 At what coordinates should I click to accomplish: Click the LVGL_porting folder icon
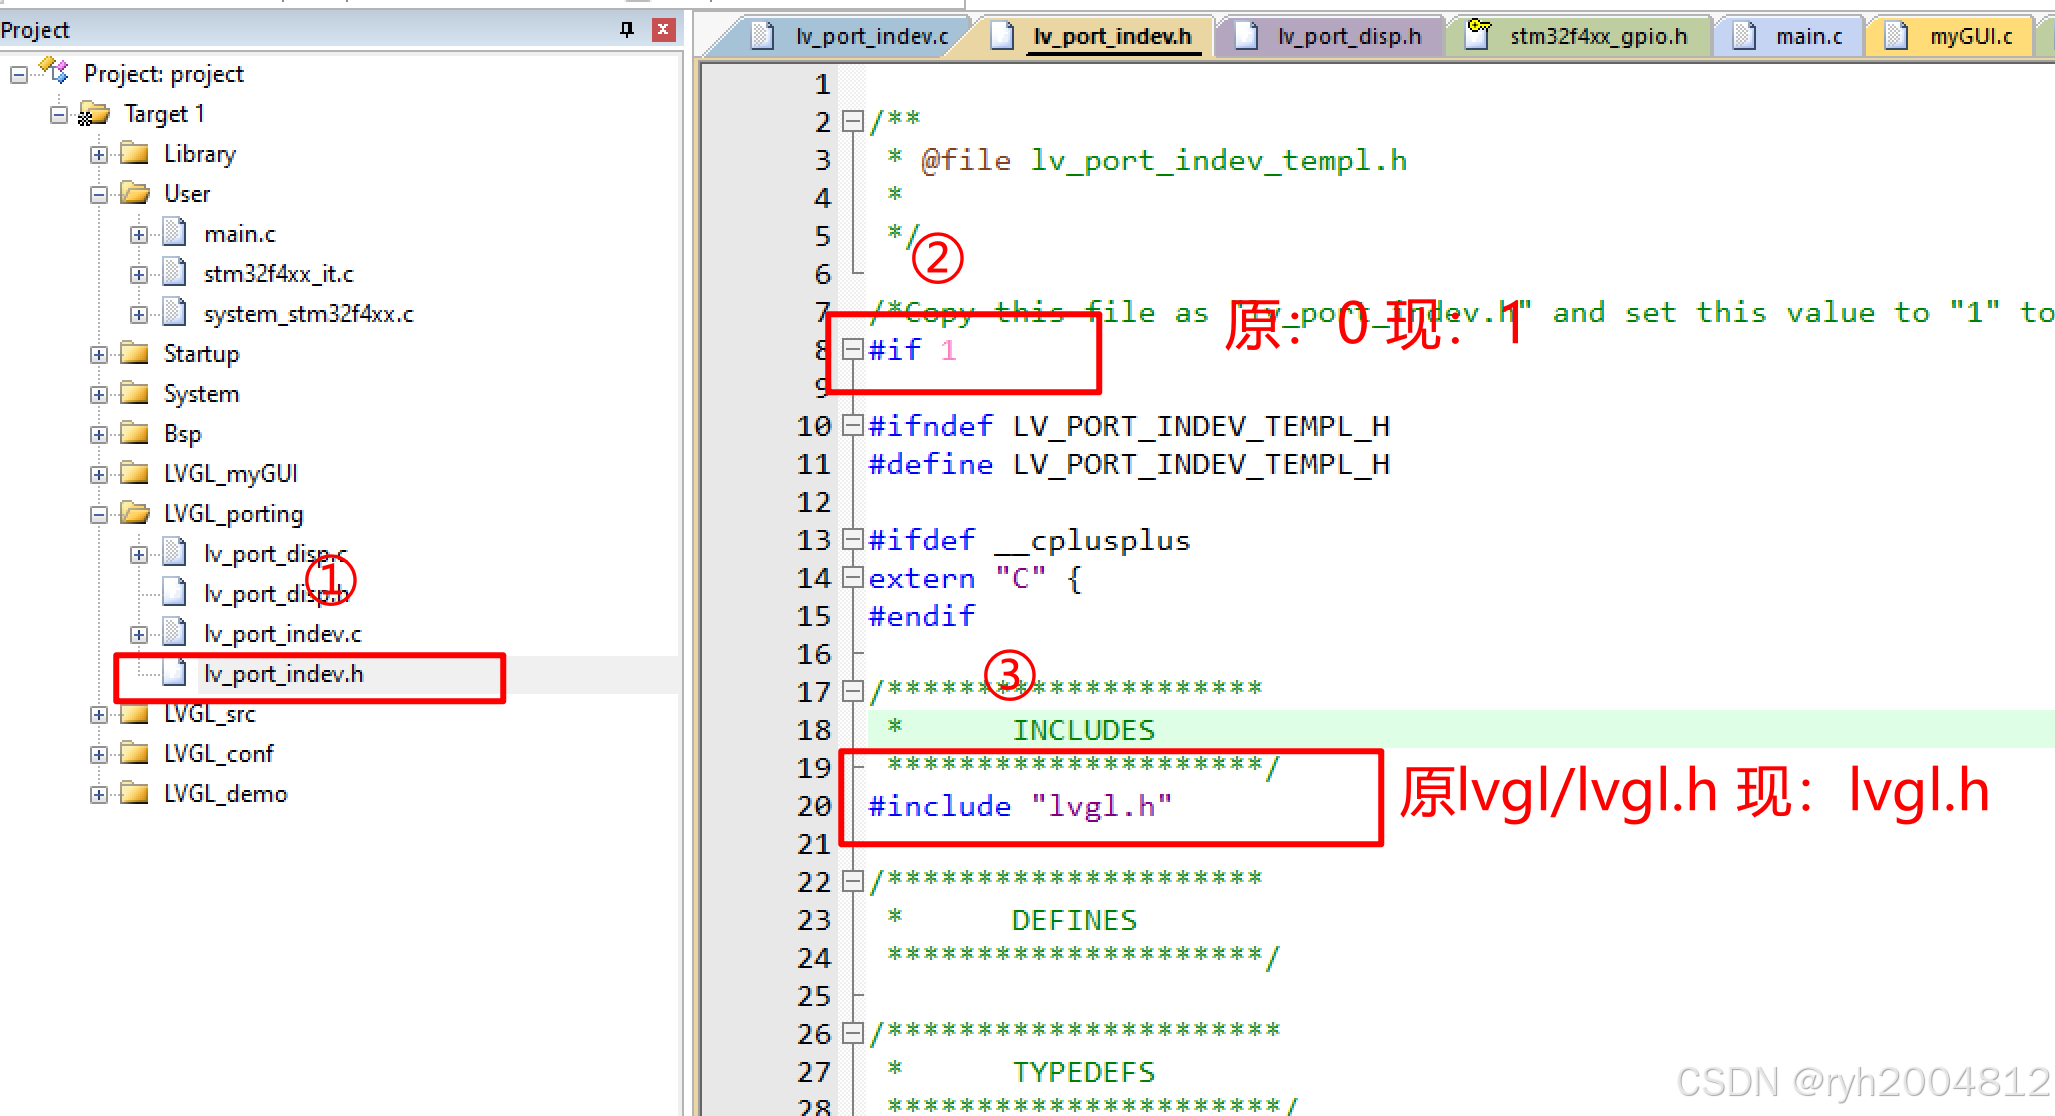(134, 513)
